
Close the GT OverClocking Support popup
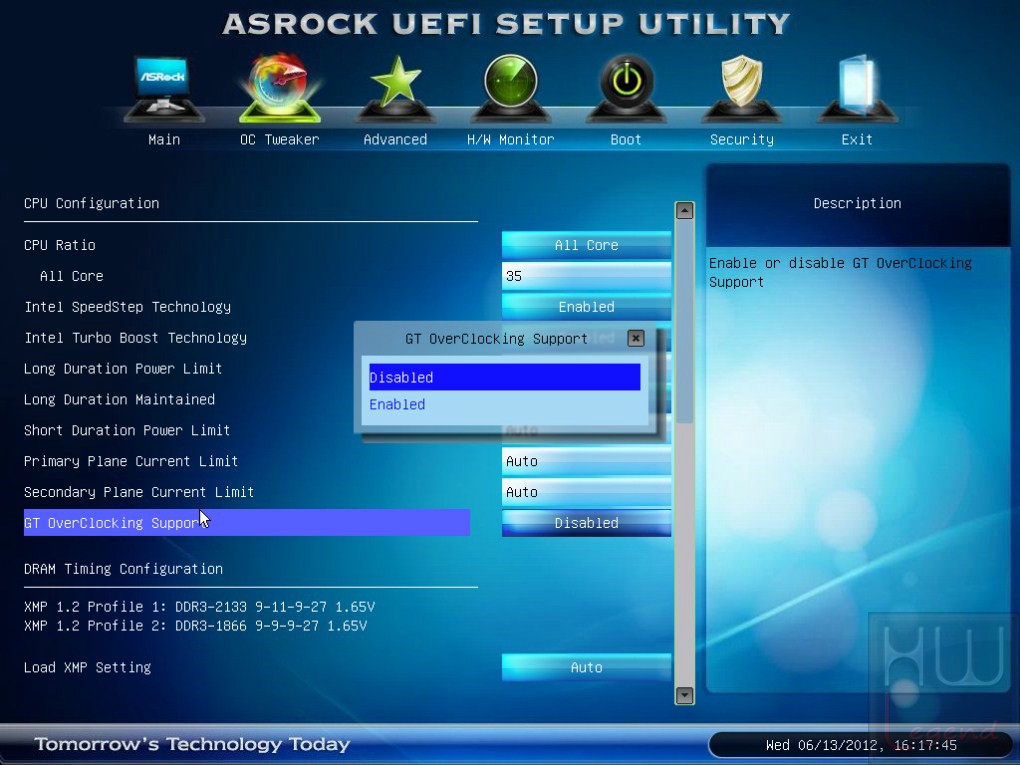(x=636, y=338)
